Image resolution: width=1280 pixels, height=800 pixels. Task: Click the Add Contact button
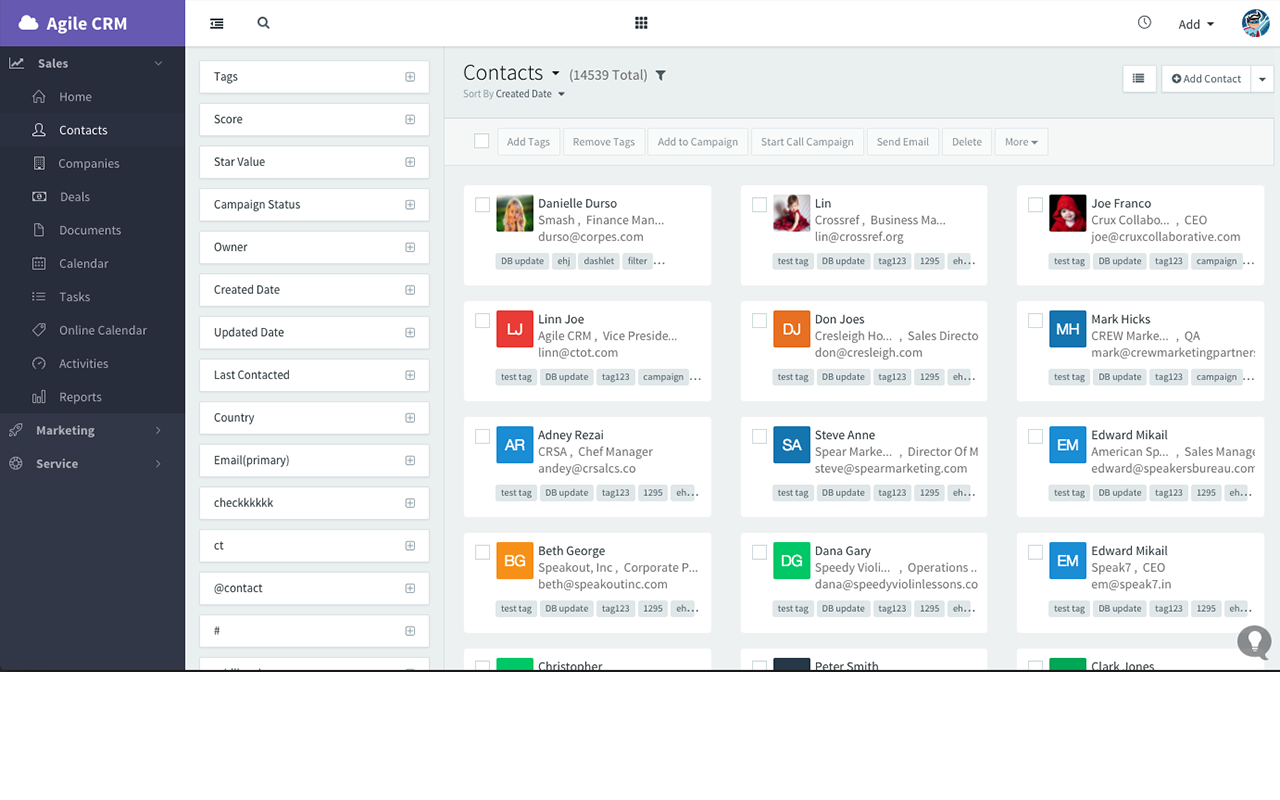point(1205,78)
